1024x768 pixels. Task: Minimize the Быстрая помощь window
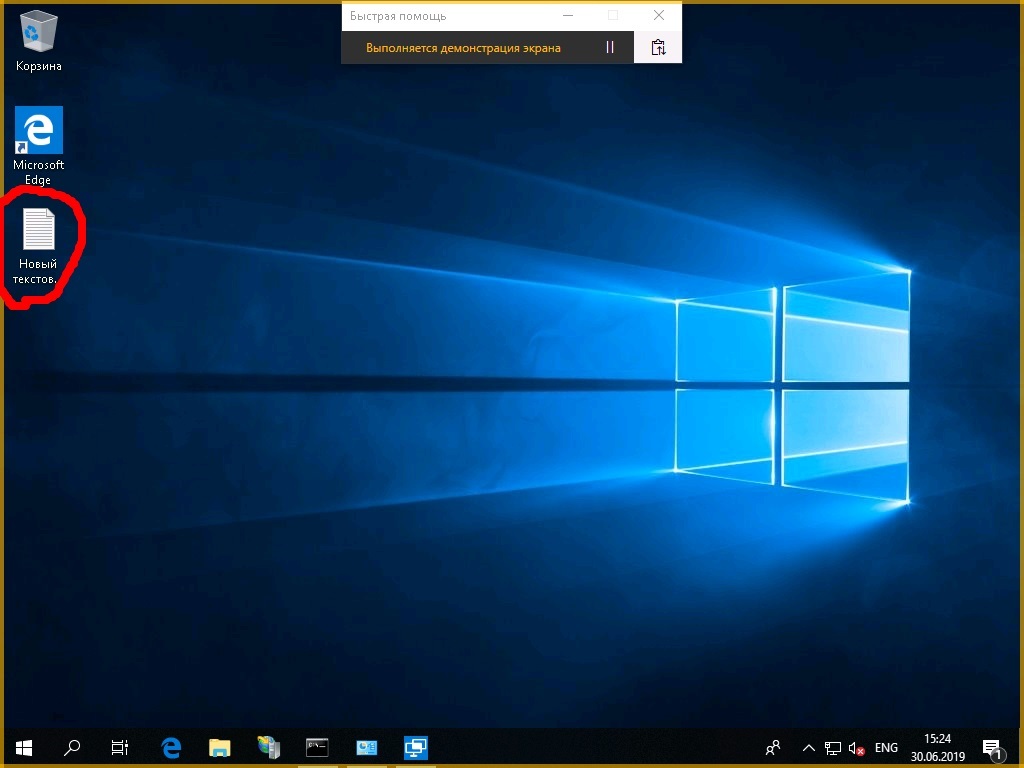point(568,15)
